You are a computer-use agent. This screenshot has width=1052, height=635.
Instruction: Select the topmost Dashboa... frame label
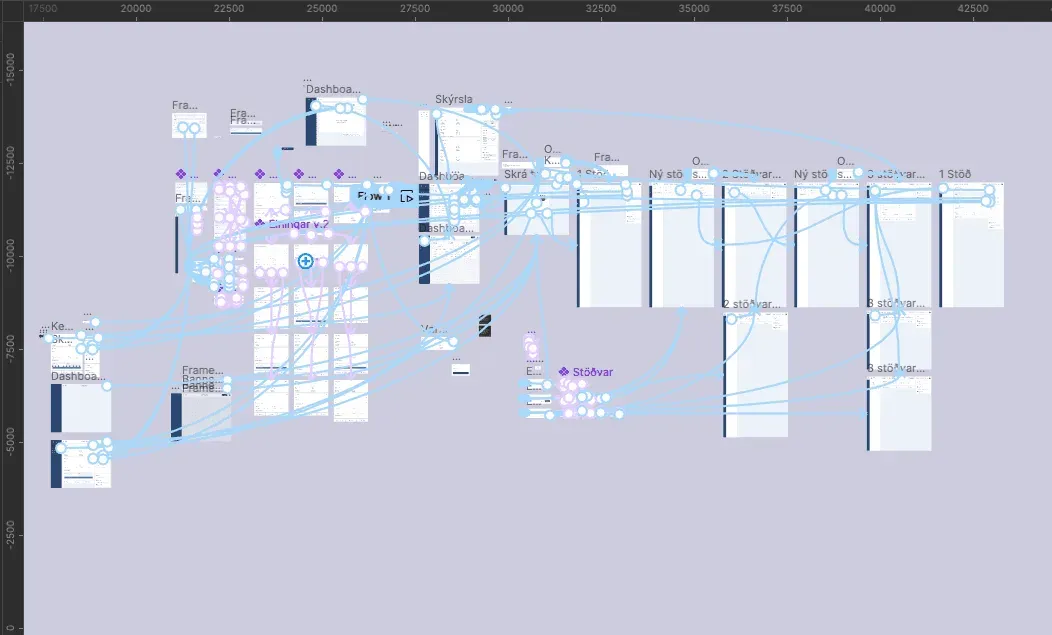click(333, 89)
